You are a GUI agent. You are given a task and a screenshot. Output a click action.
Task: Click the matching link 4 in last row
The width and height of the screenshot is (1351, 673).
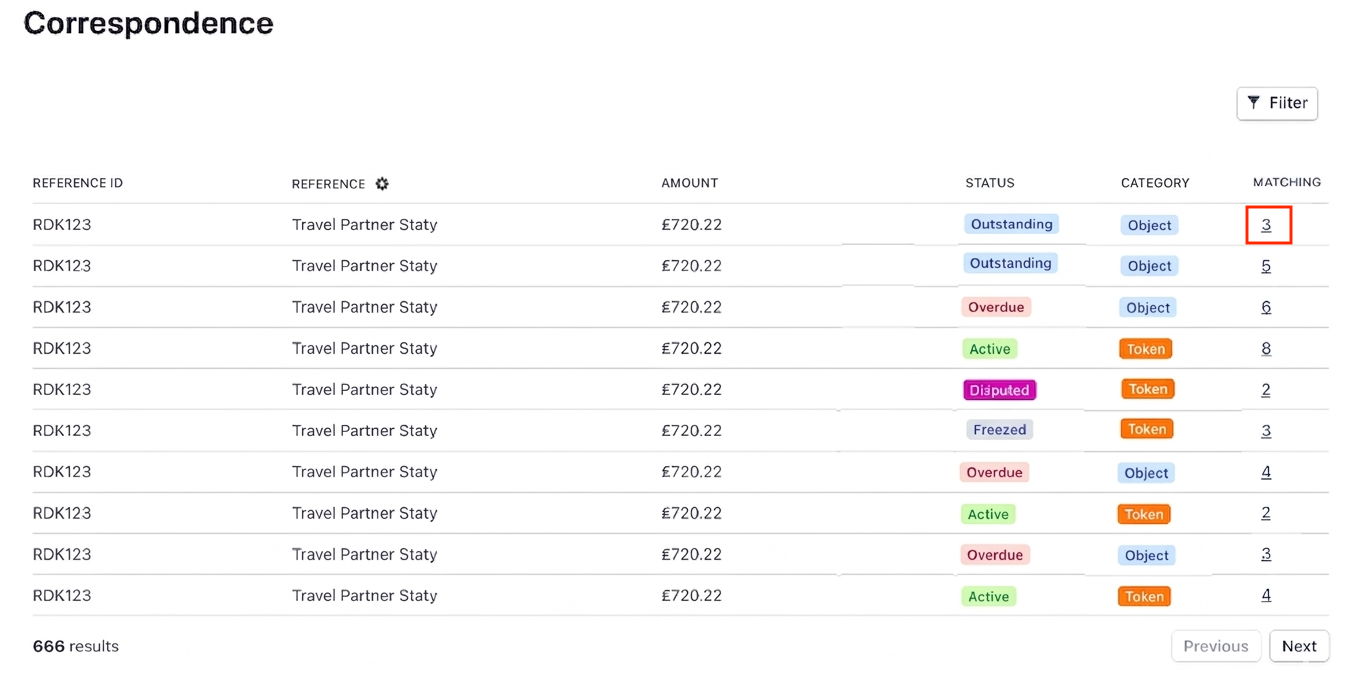[x=1266, y=595]
